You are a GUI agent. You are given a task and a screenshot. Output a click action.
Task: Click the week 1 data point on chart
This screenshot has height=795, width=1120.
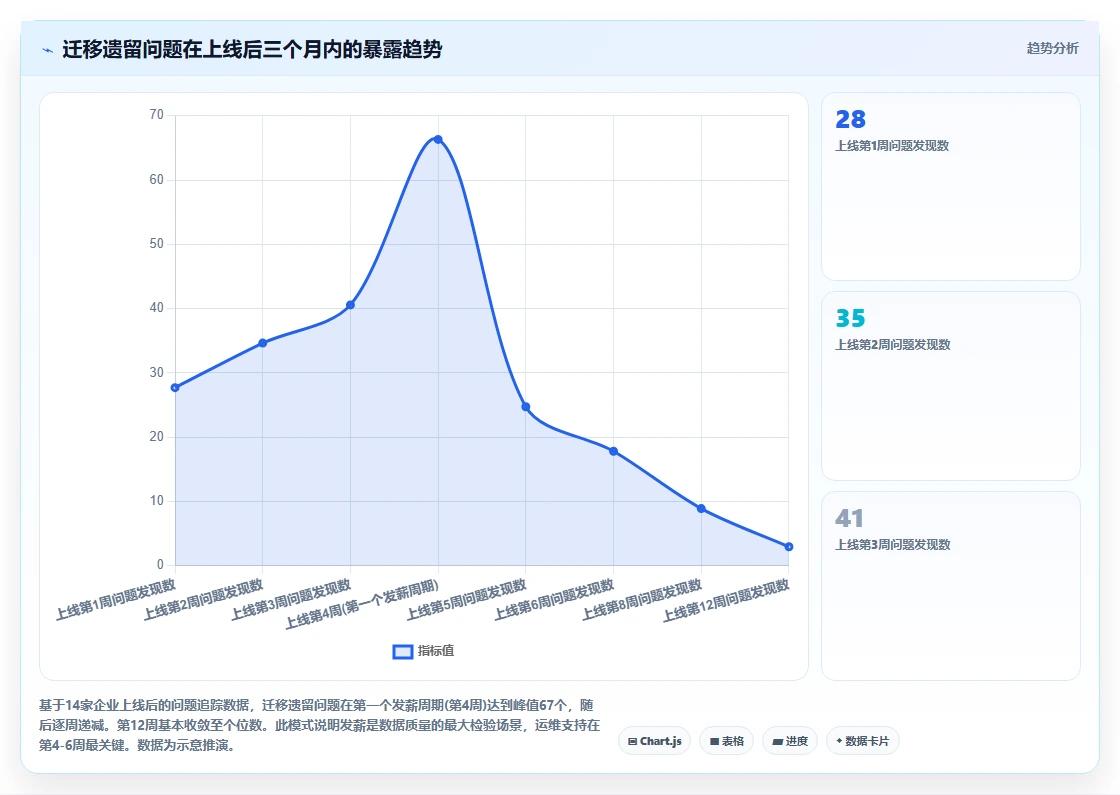[x=175, y=387]
